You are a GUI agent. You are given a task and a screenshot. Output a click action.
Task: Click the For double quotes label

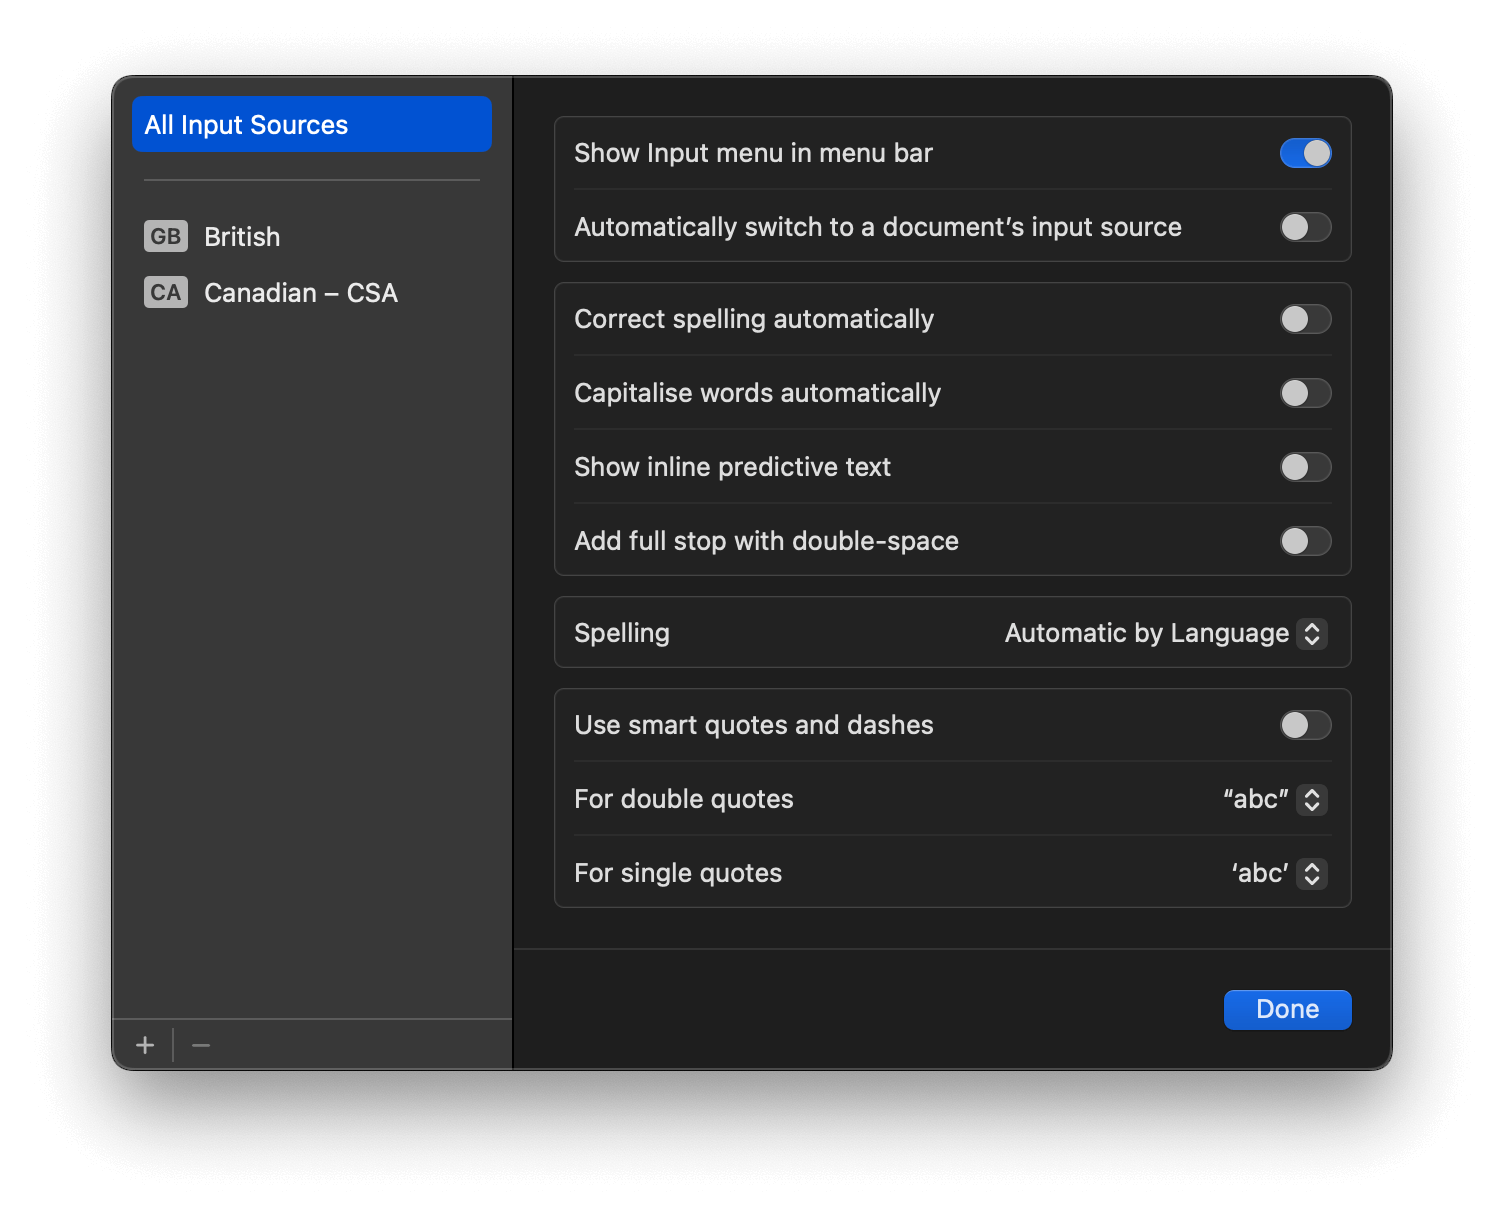click(x=684, y=799)
